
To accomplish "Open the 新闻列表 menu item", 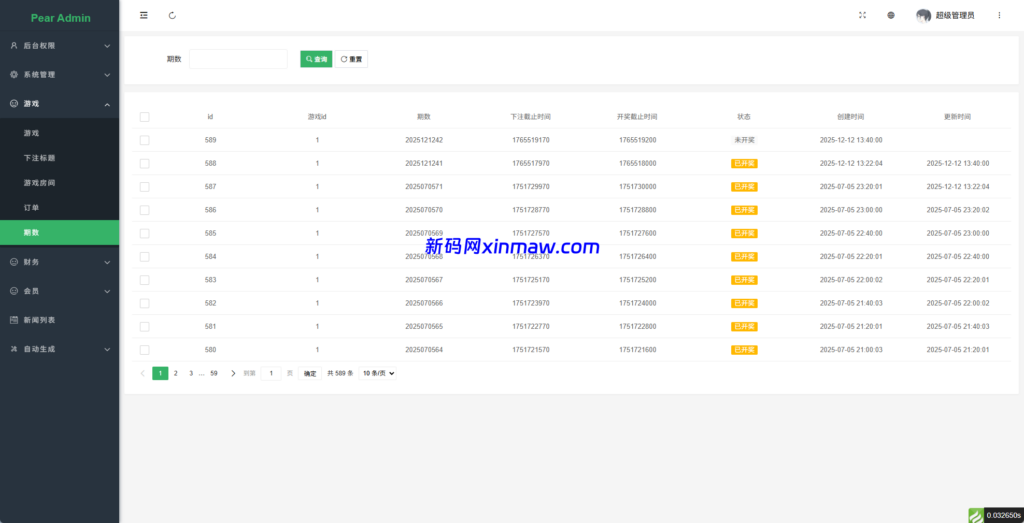I will (59, 320).
